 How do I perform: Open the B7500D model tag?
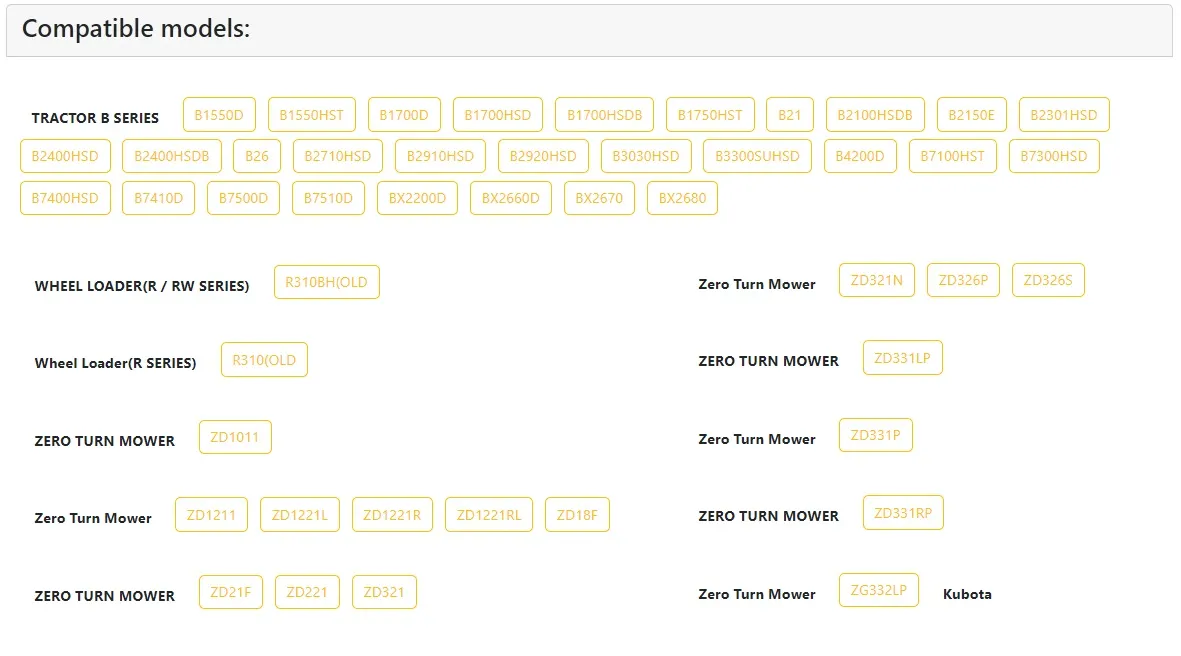243,198
